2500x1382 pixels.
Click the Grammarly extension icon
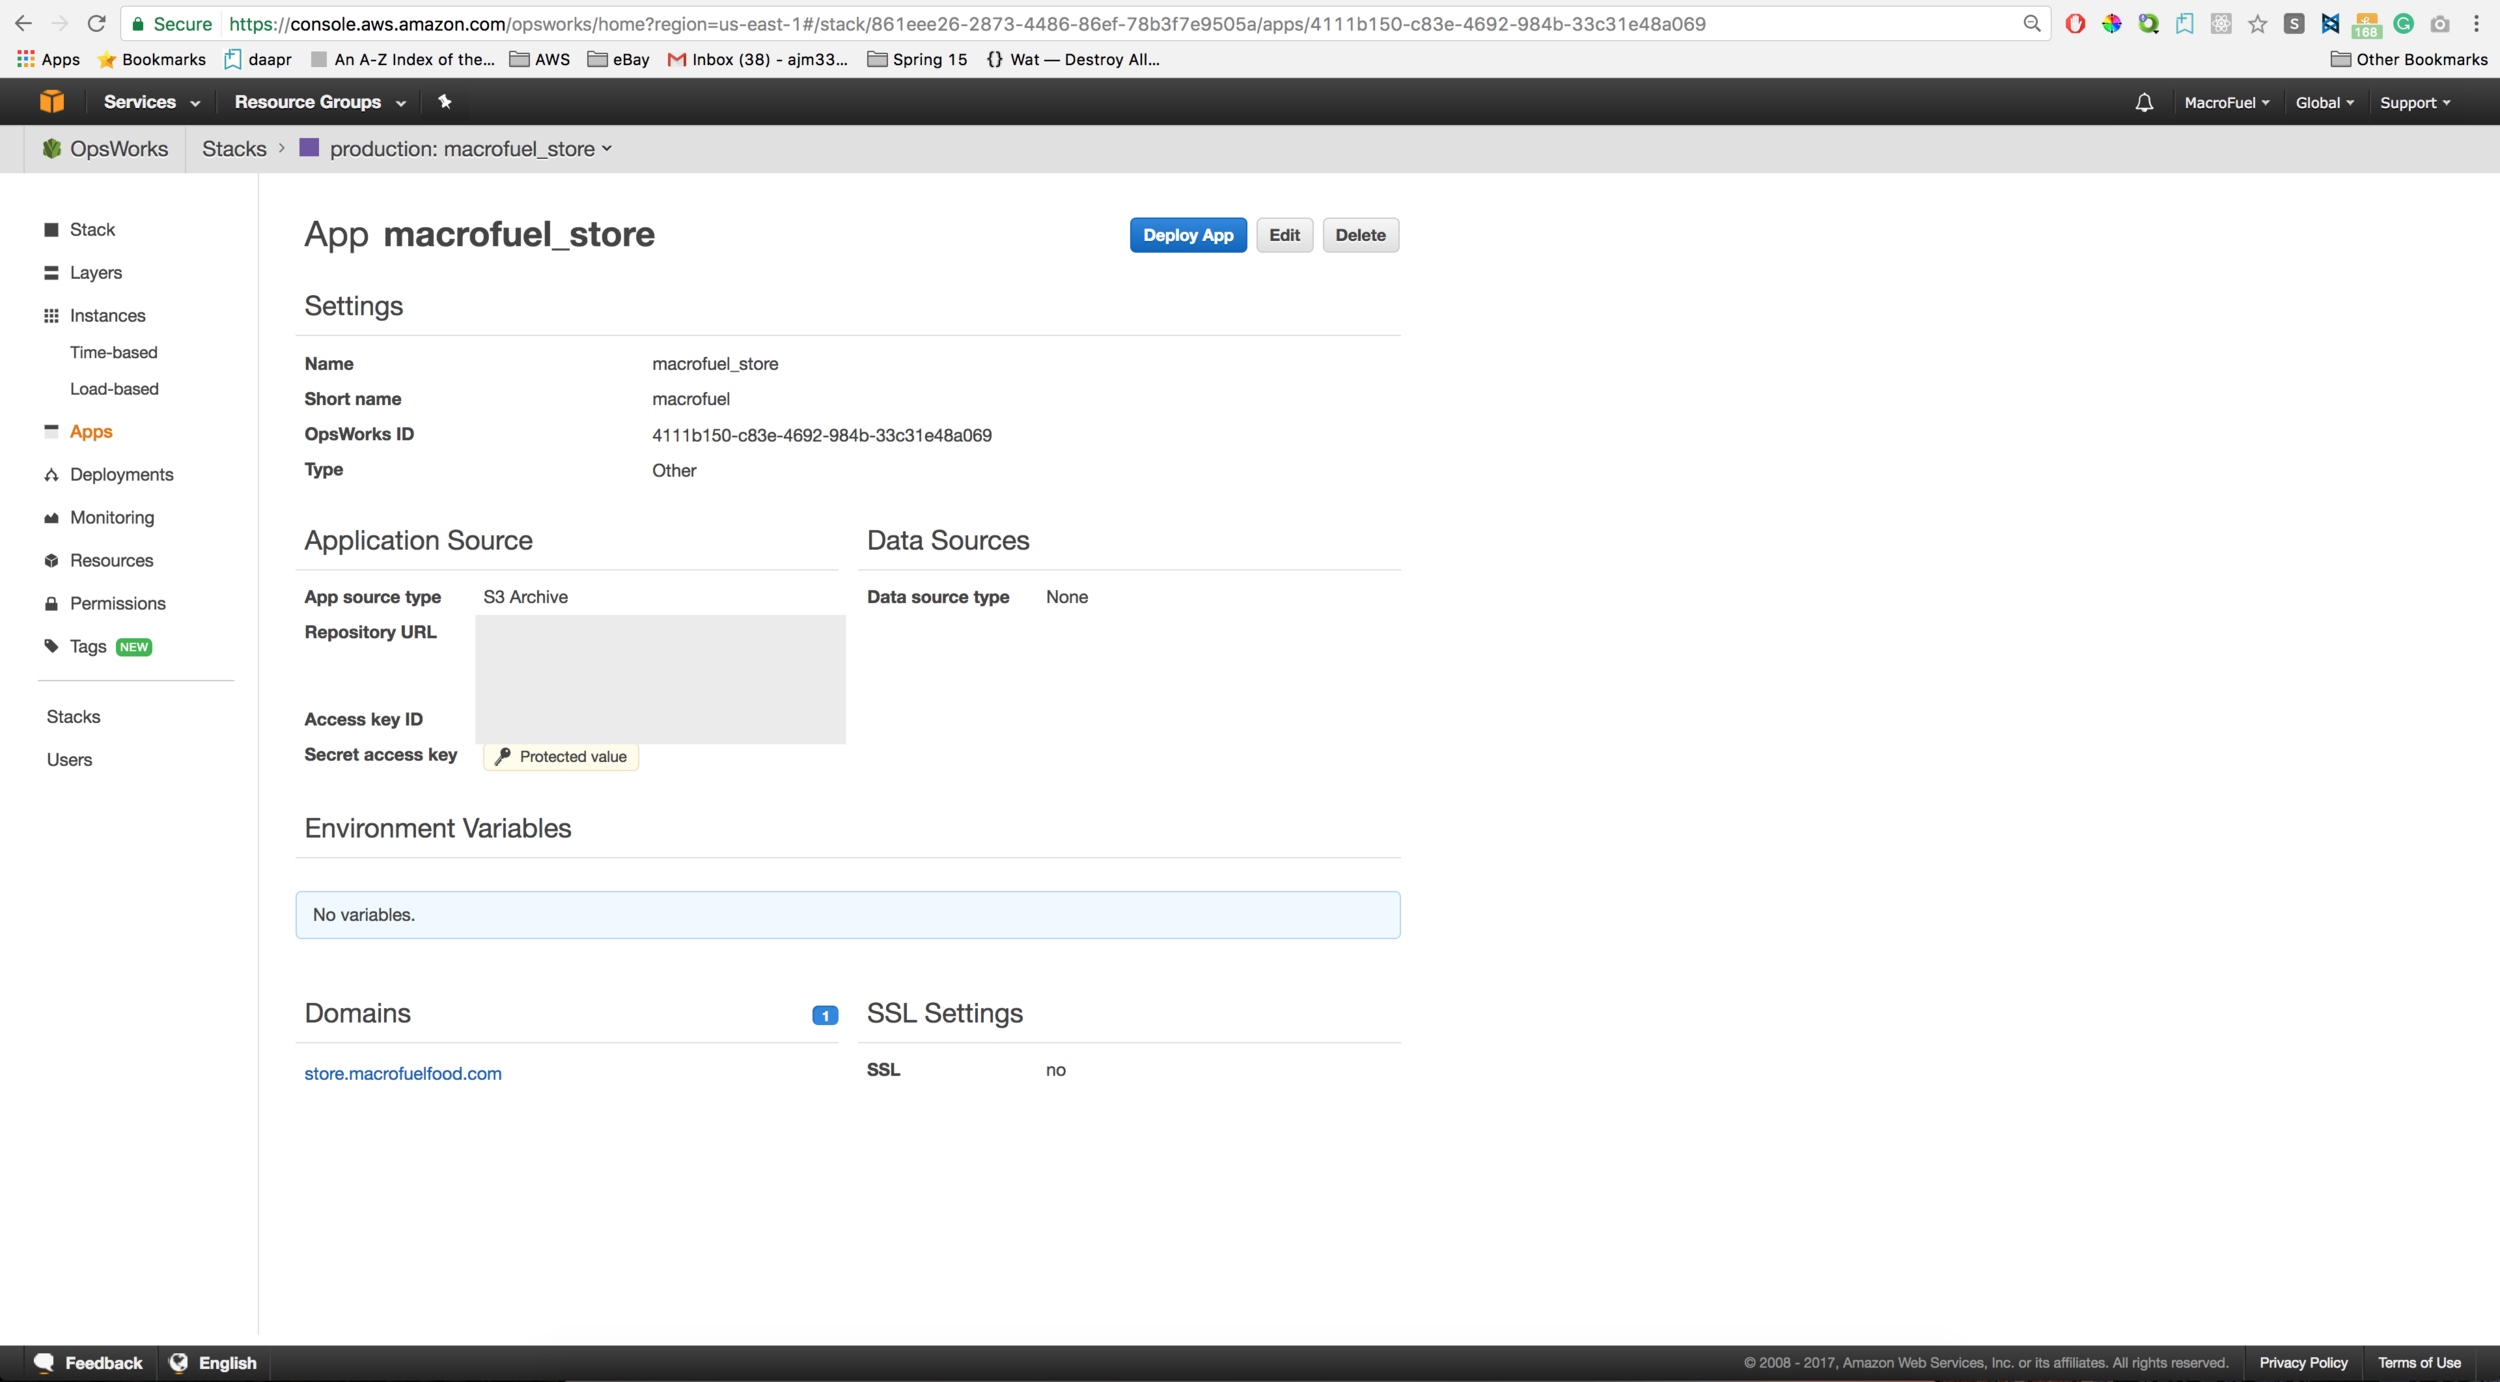[x=2404, y=24]
